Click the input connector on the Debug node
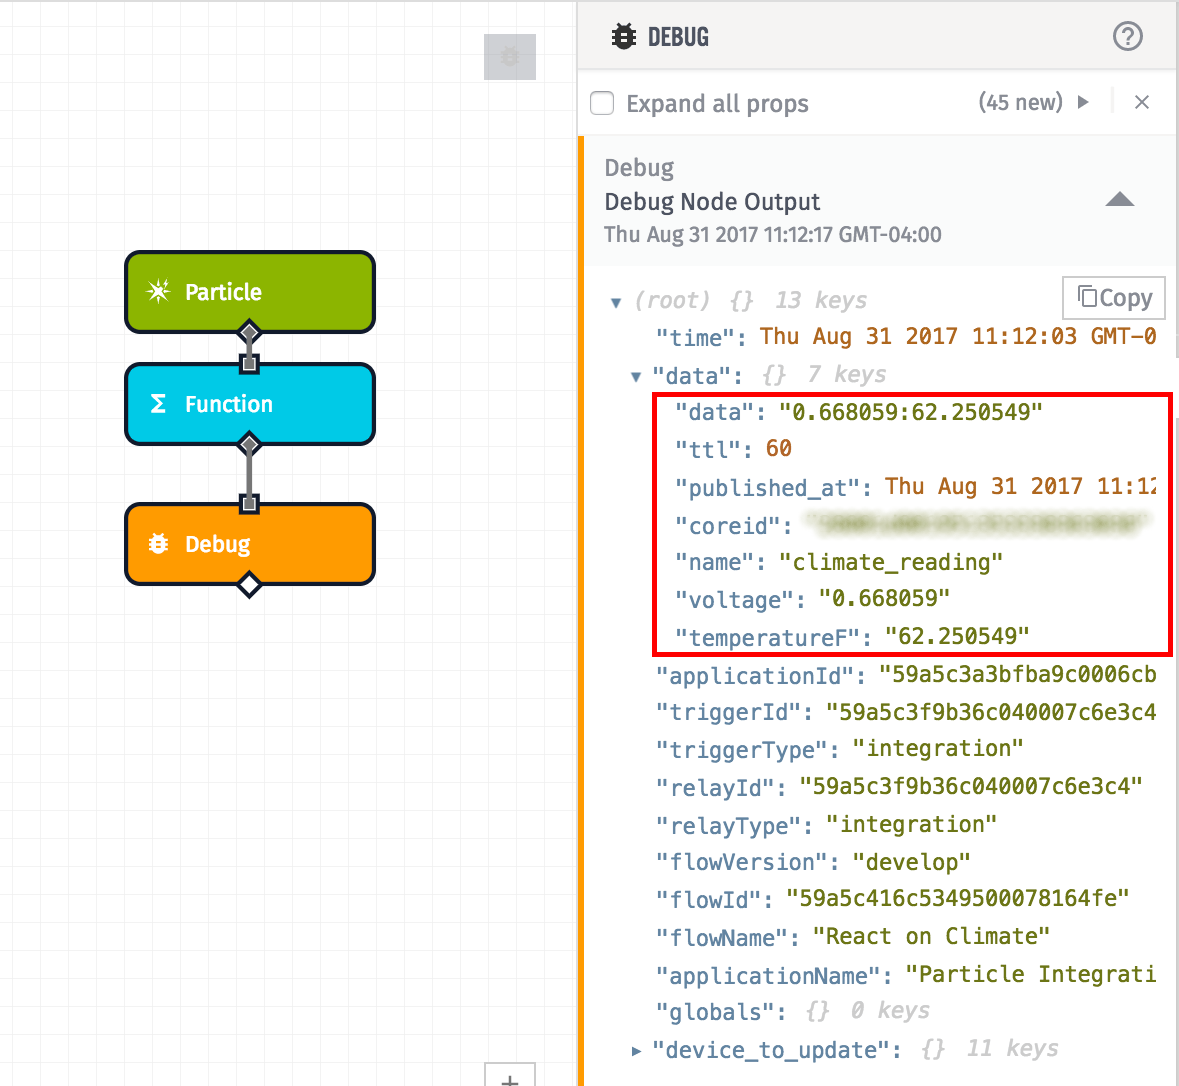 click(x=249, y=506)
